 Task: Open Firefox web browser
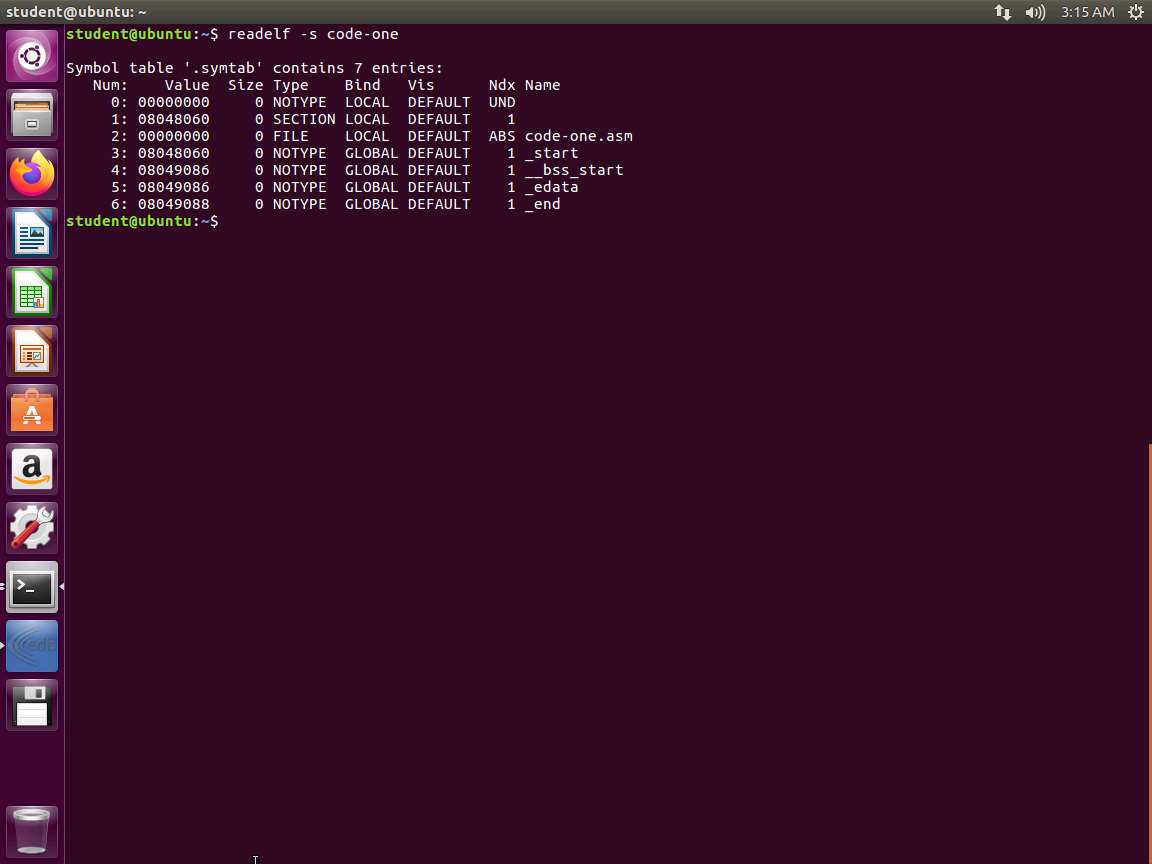32,174
